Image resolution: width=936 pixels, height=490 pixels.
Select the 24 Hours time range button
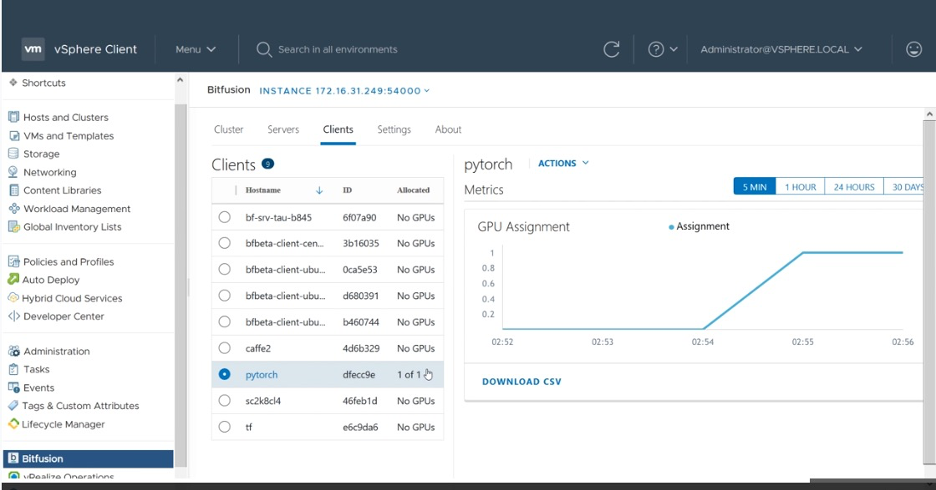click(x=853, y=187)
